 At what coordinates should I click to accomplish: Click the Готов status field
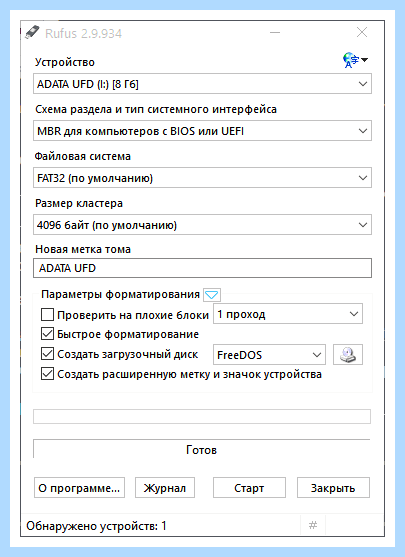(x=201, y=449)
